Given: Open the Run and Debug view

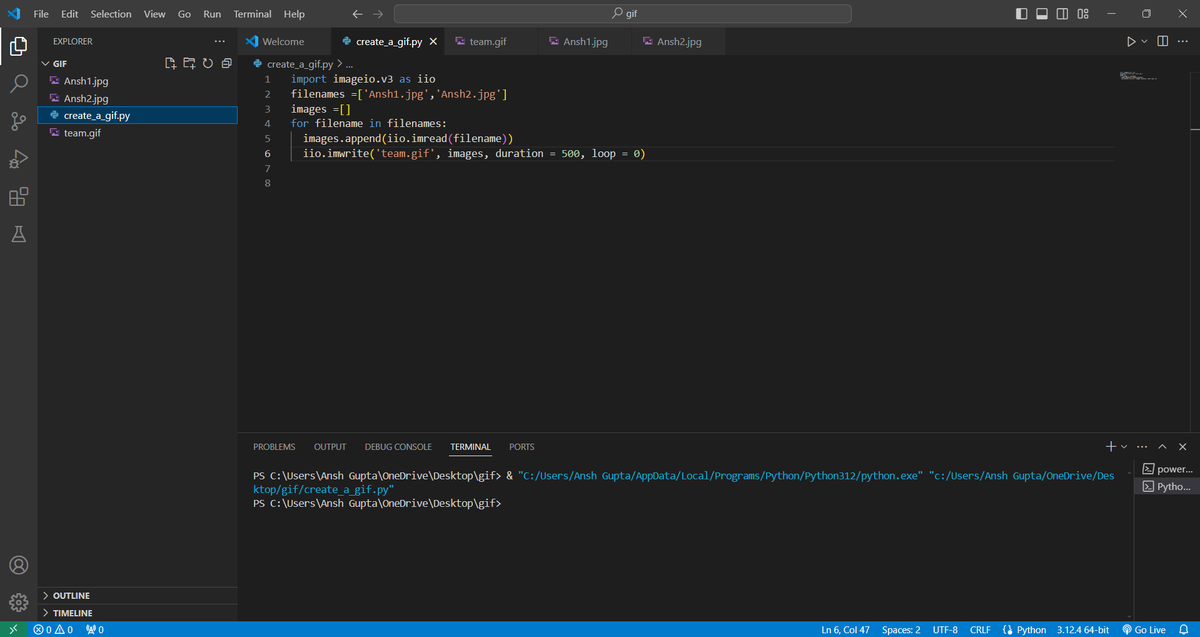Looking at the screenshot, I should click(18, 159).
